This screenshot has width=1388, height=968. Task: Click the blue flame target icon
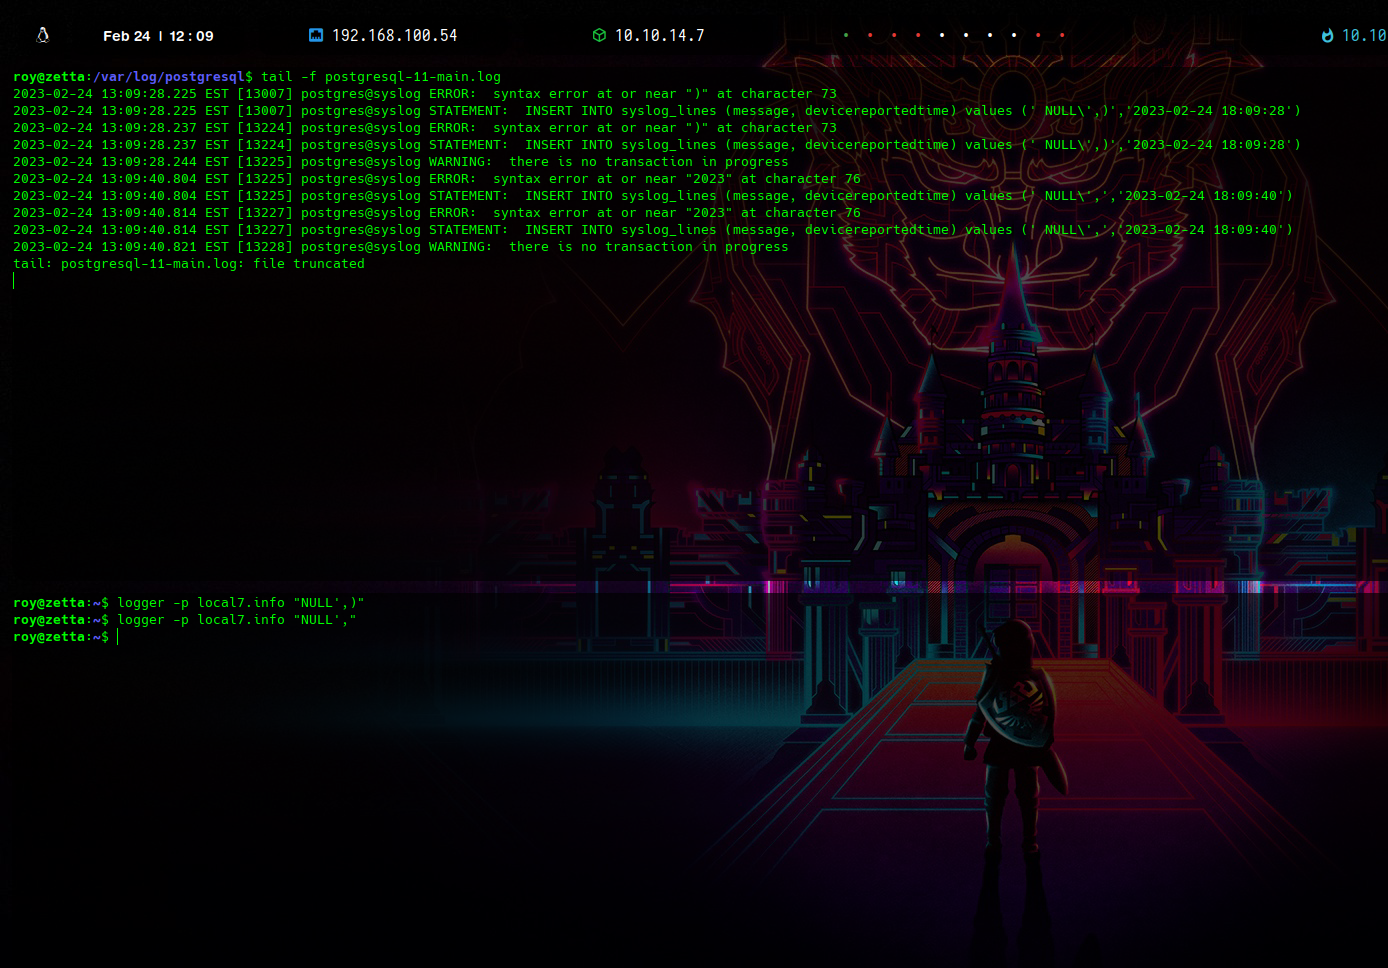(x=1327, y=35)
